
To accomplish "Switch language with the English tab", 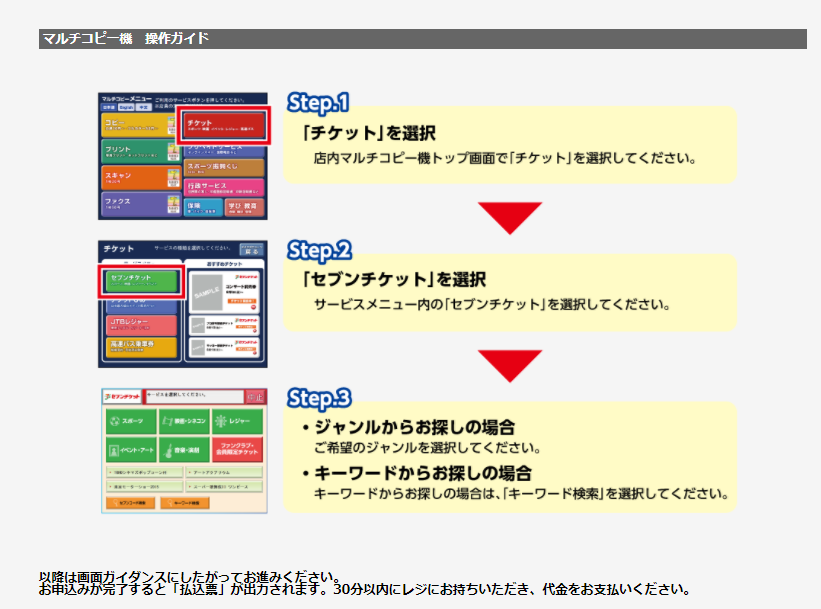I will click(127, 107).
